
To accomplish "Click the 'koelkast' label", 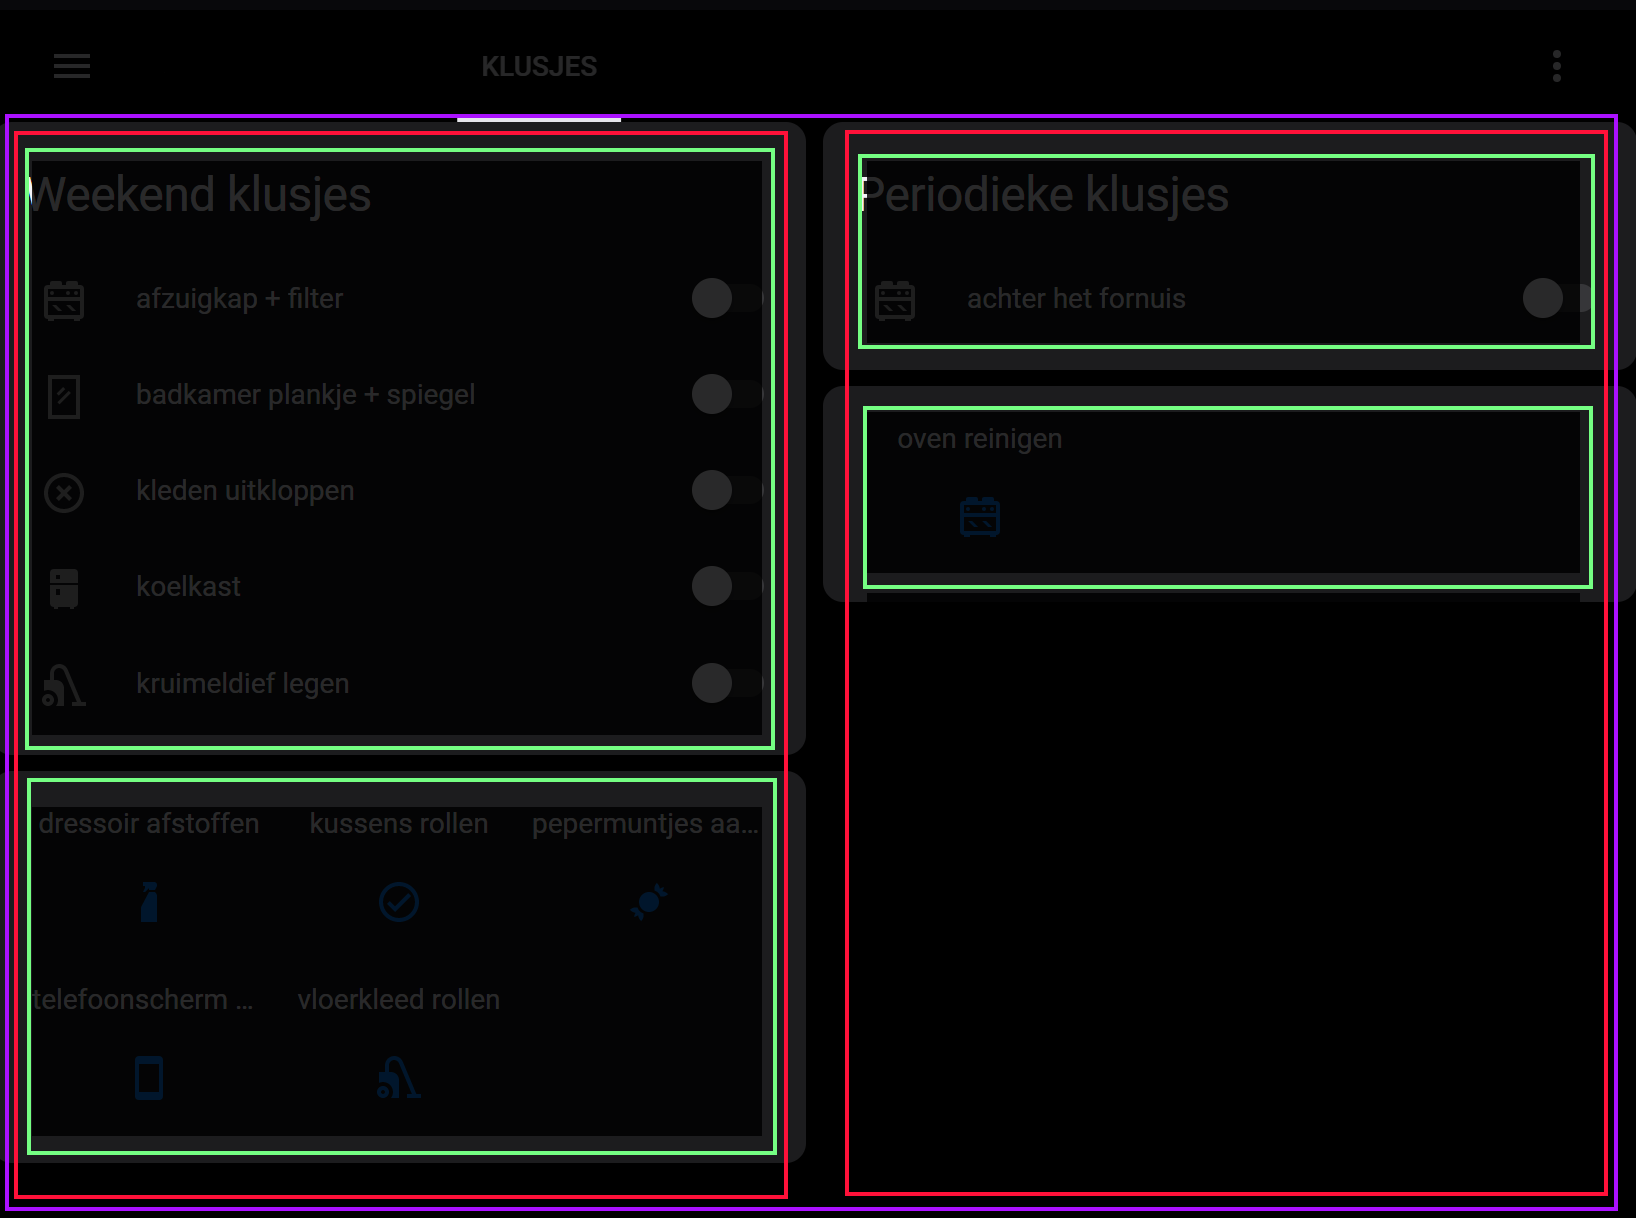I will point(188,586).
